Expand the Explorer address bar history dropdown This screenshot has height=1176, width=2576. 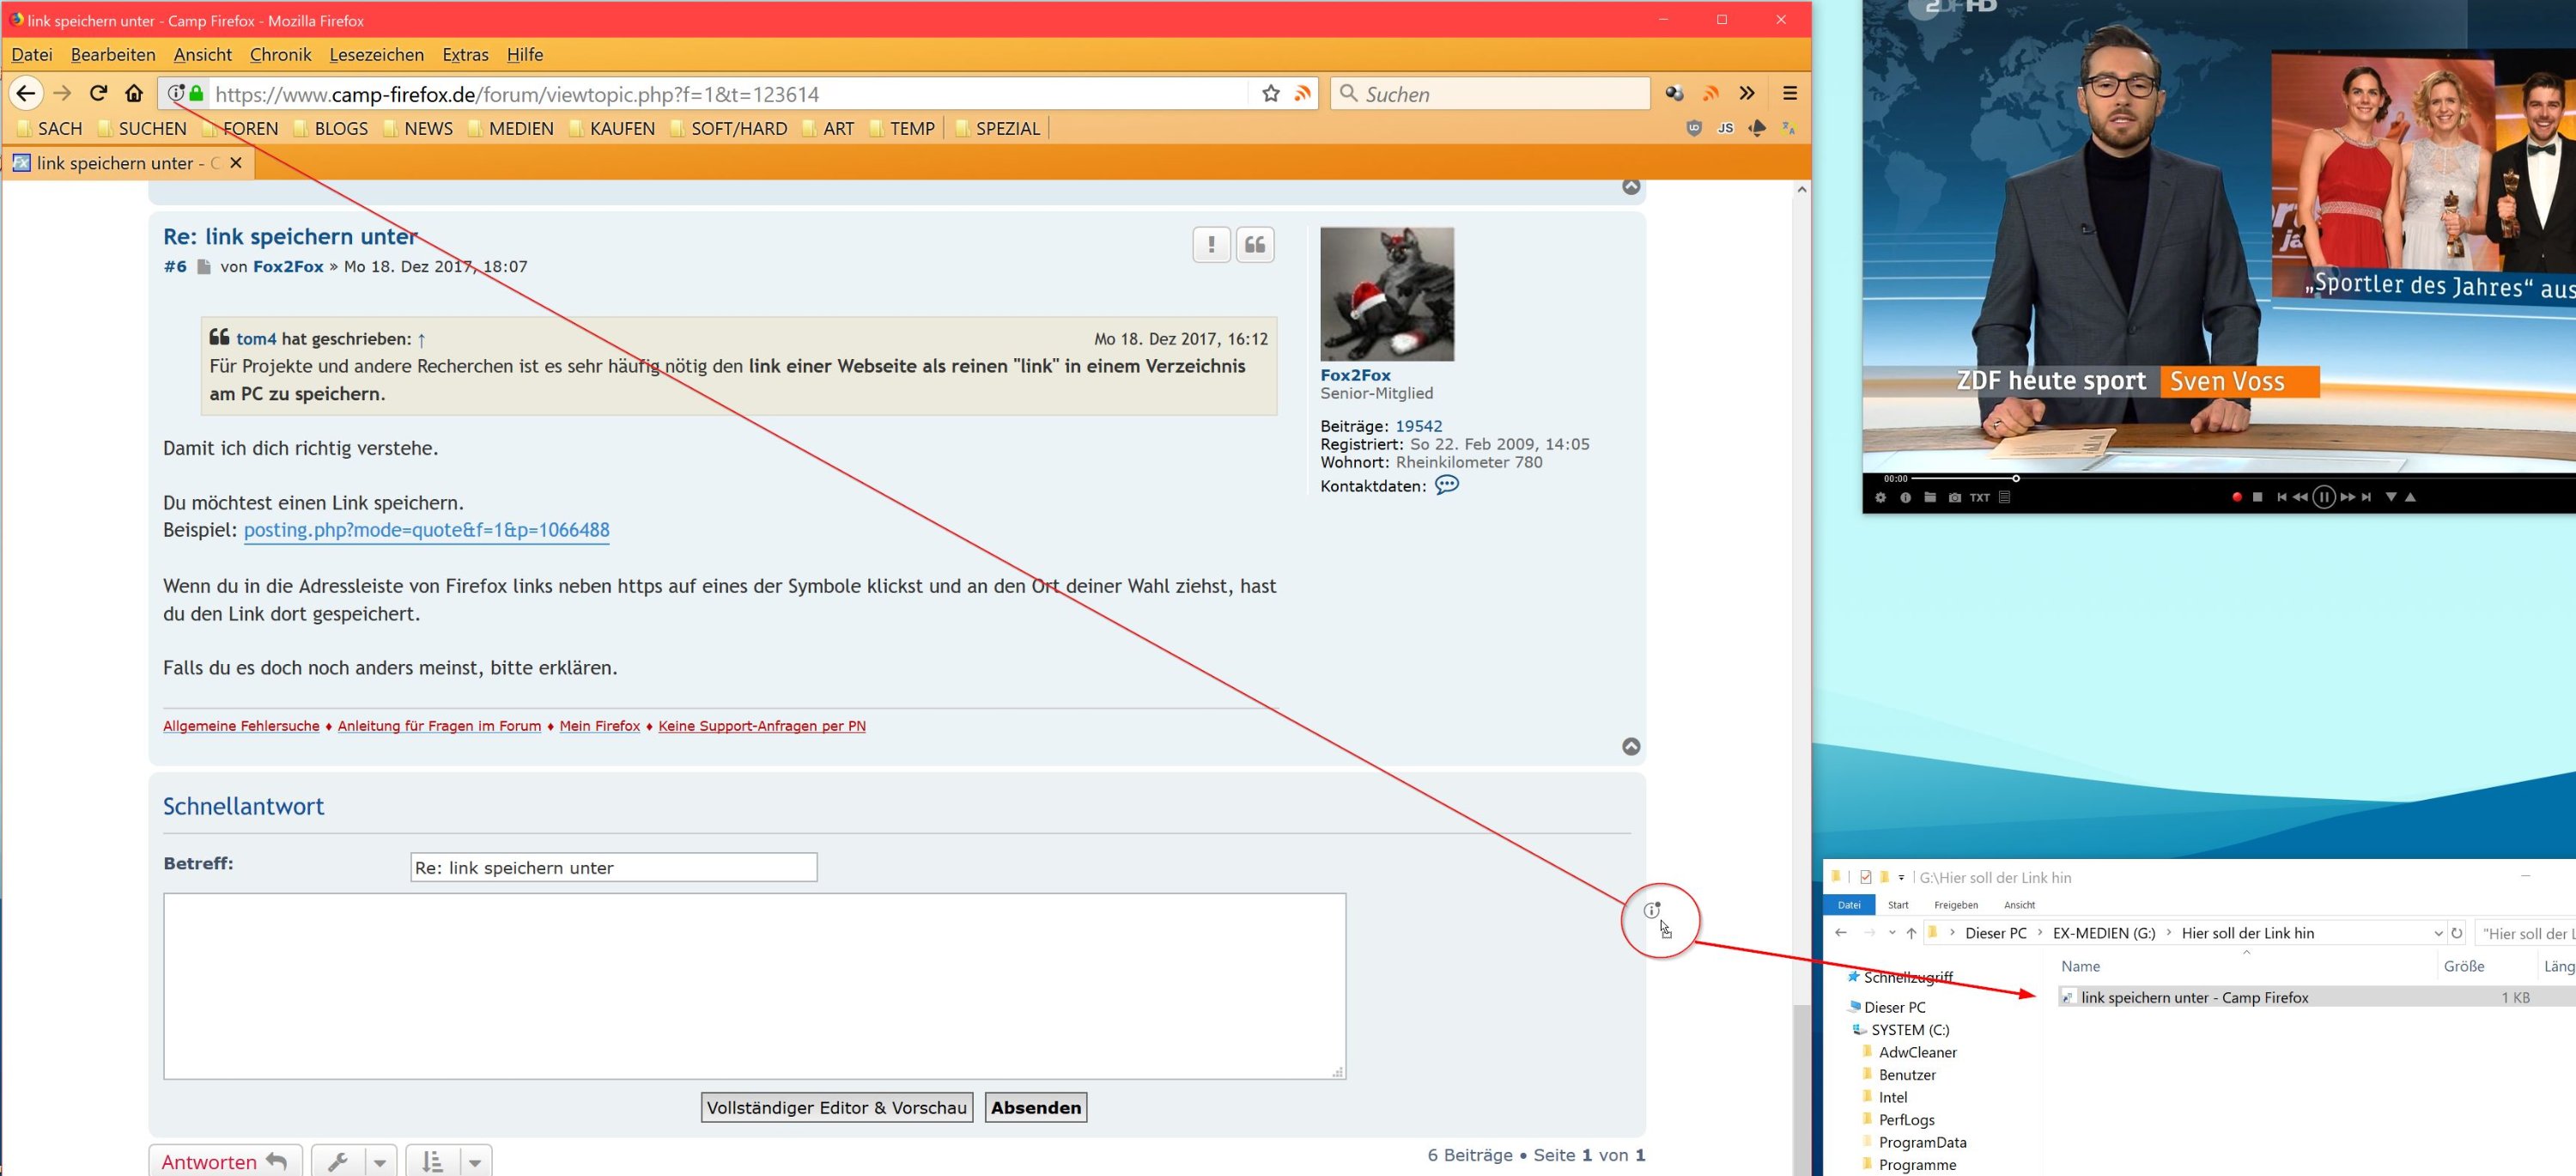2437,933
